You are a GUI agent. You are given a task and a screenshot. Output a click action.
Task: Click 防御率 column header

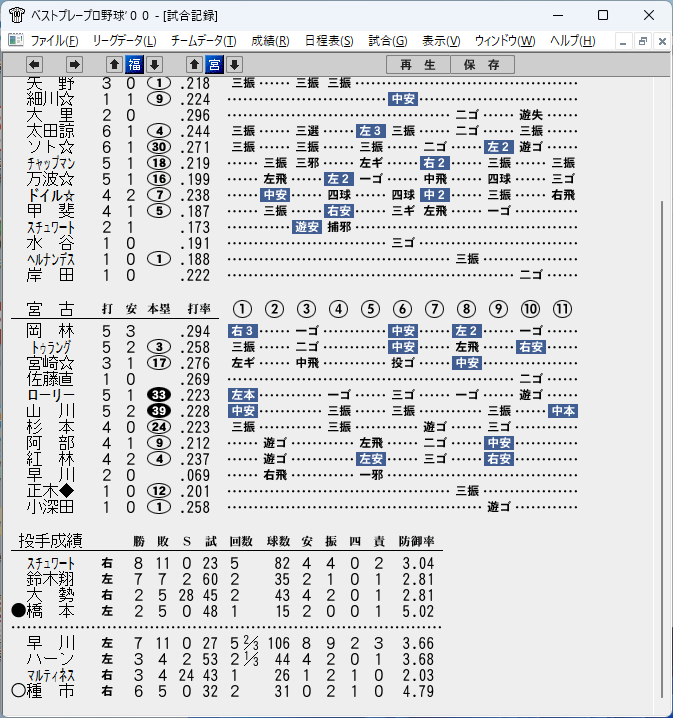point(416,541)
